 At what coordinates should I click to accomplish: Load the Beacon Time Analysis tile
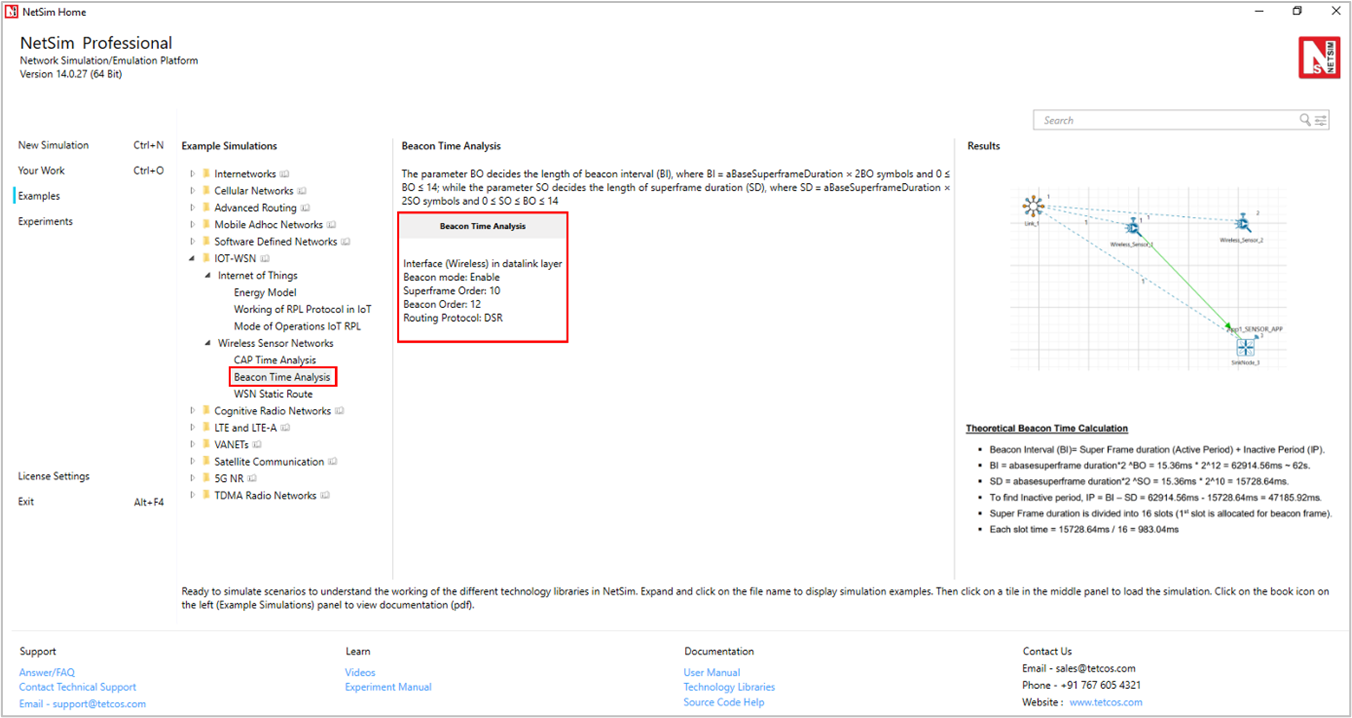pyautogui.click(x=482, y=276)
